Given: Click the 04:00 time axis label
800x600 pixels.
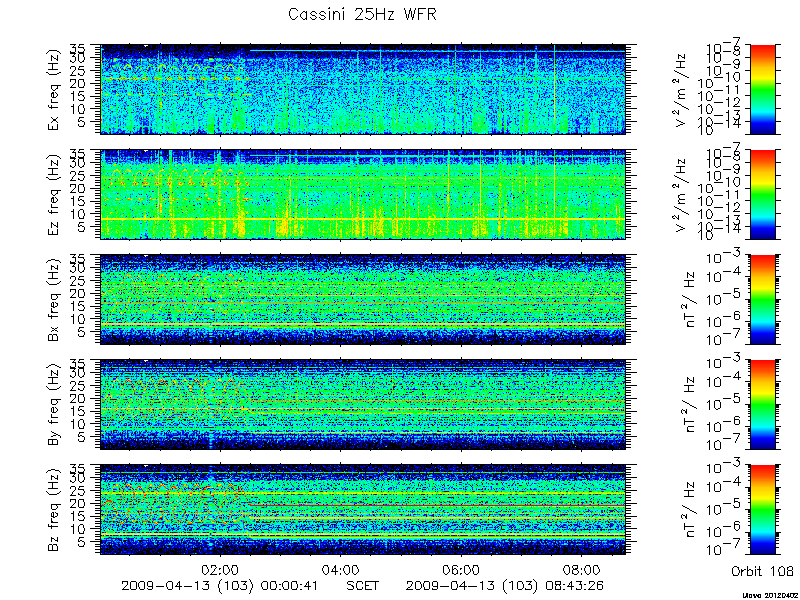Looking at the screenshot, I should (341, 569).
